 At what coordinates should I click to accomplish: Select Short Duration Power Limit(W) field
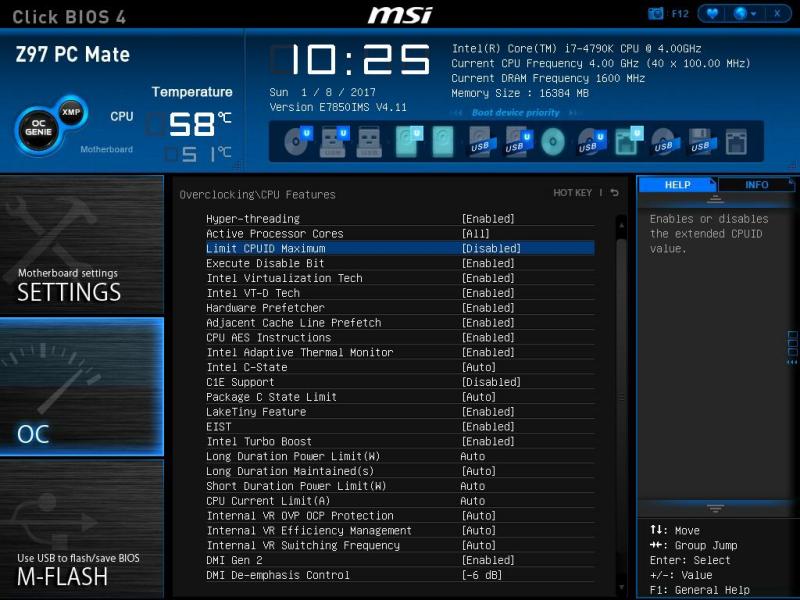[x=399, y=486]
